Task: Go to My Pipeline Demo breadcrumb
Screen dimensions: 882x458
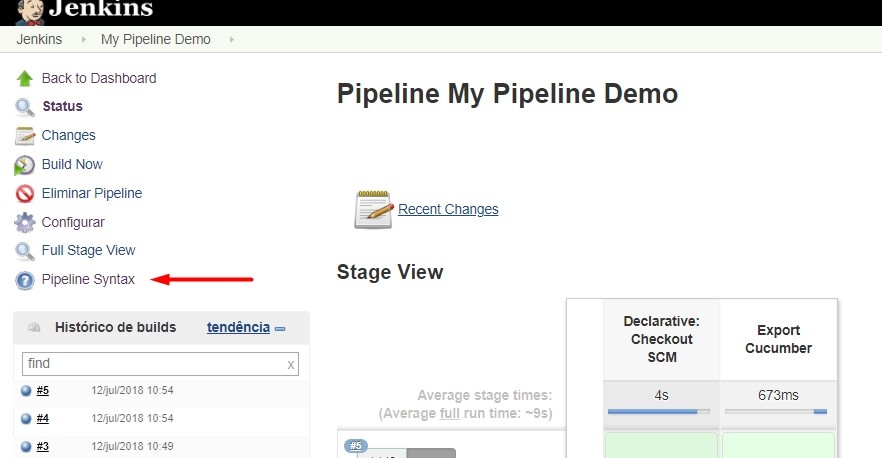Action: click(x=156, y=39)
